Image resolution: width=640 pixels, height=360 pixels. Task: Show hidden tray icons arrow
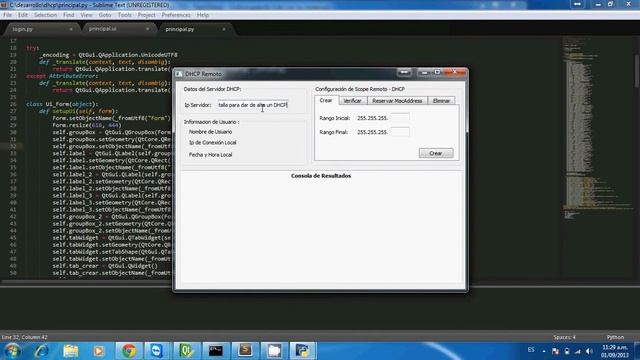coord(544,351)
